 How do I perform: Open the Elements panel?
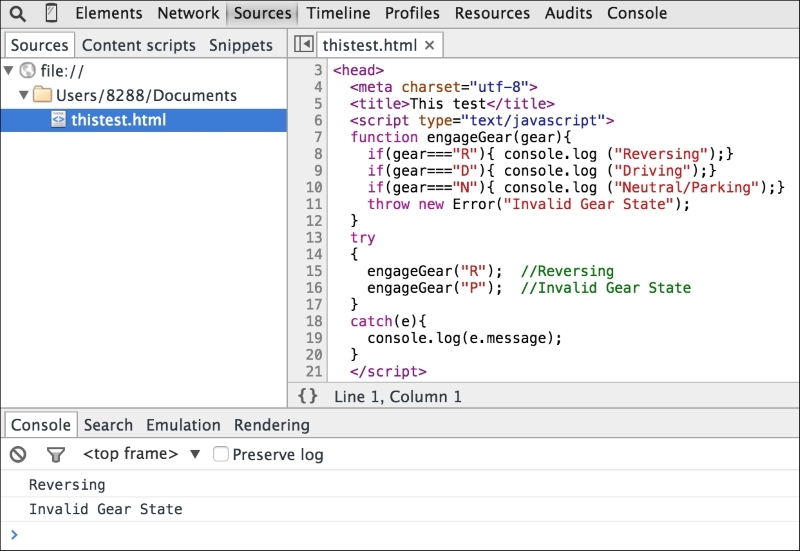(109, 13)
